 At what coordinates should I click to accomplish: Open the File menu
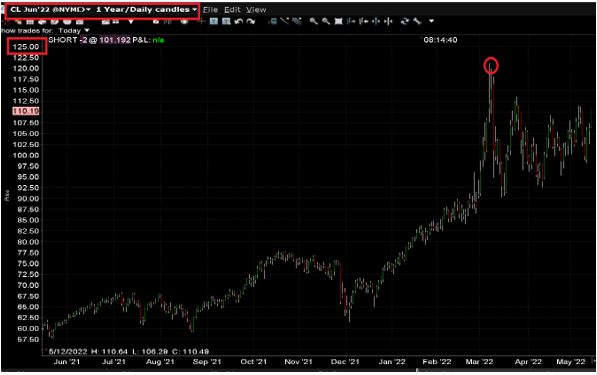tap(210, 10)
